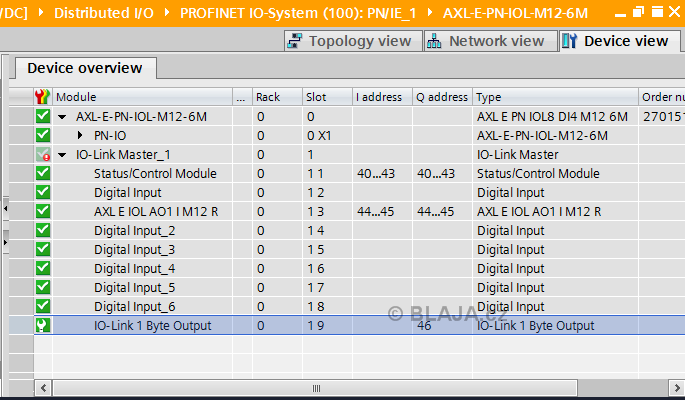Click green check icon for Digital Input_2
685x400 pixels.
pyautogui.click(x=43, y=230)
